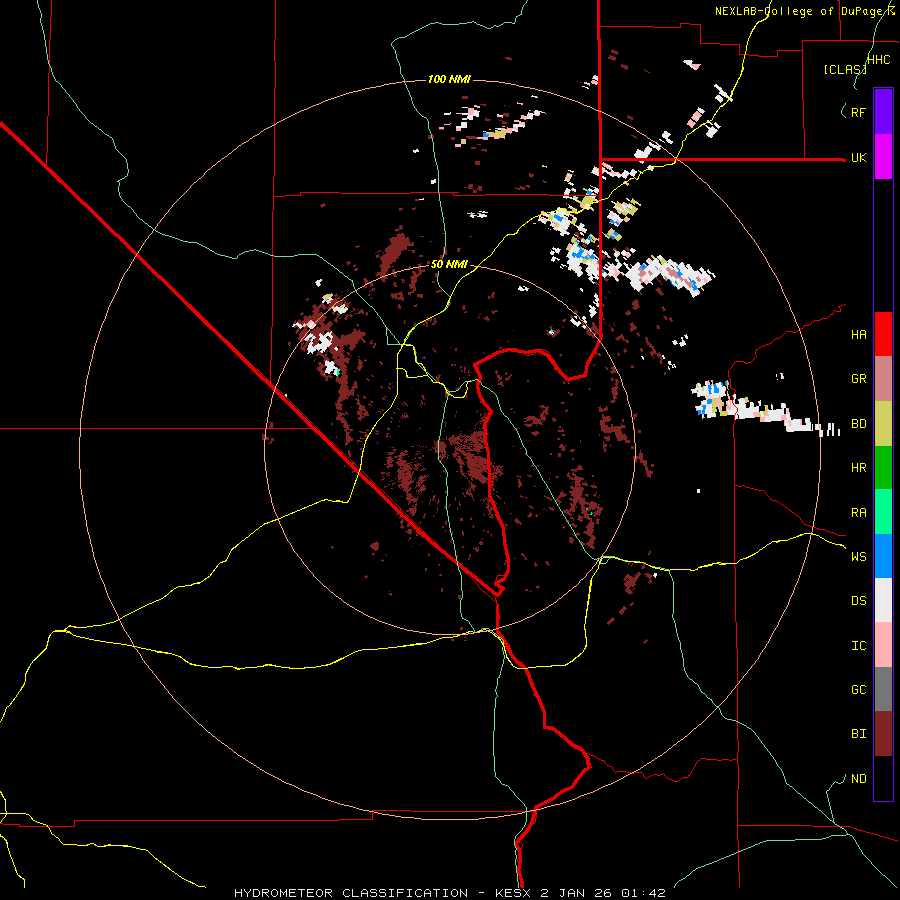Click the ND legend label
This screenshot has width=900, height=900.
[x=858, y=779]
